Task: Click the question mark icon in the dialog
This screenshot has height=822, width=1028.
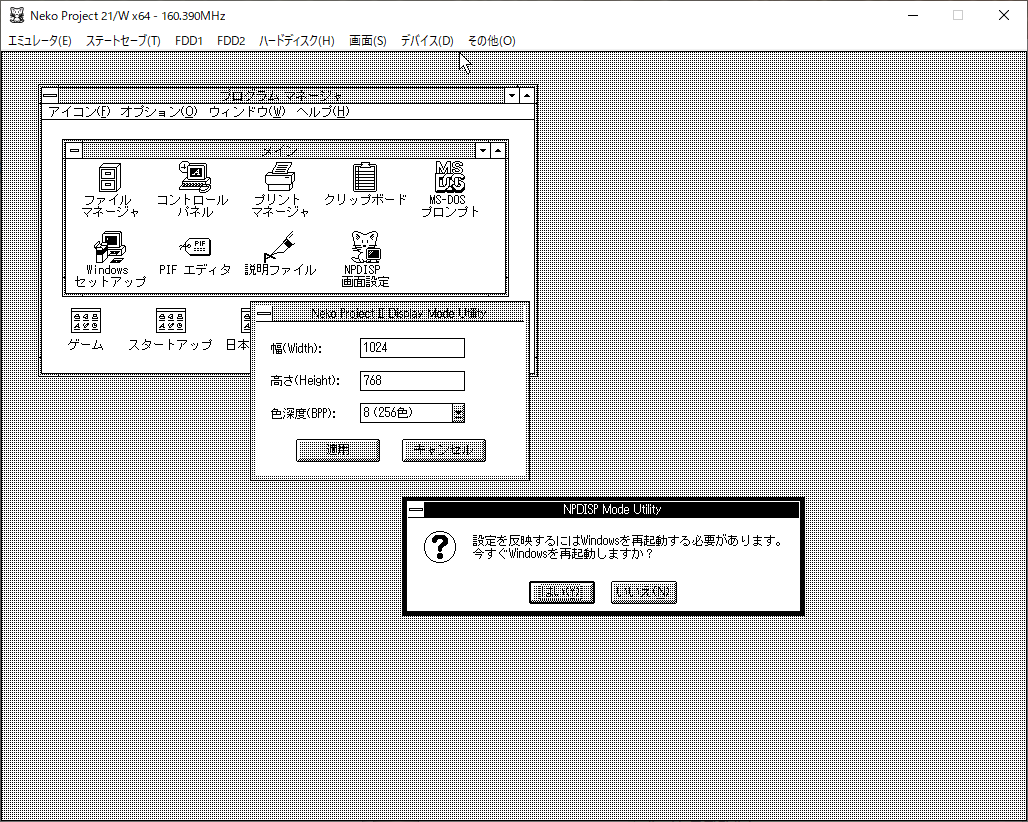Action: pyautogui.click(x=439, y=547)
